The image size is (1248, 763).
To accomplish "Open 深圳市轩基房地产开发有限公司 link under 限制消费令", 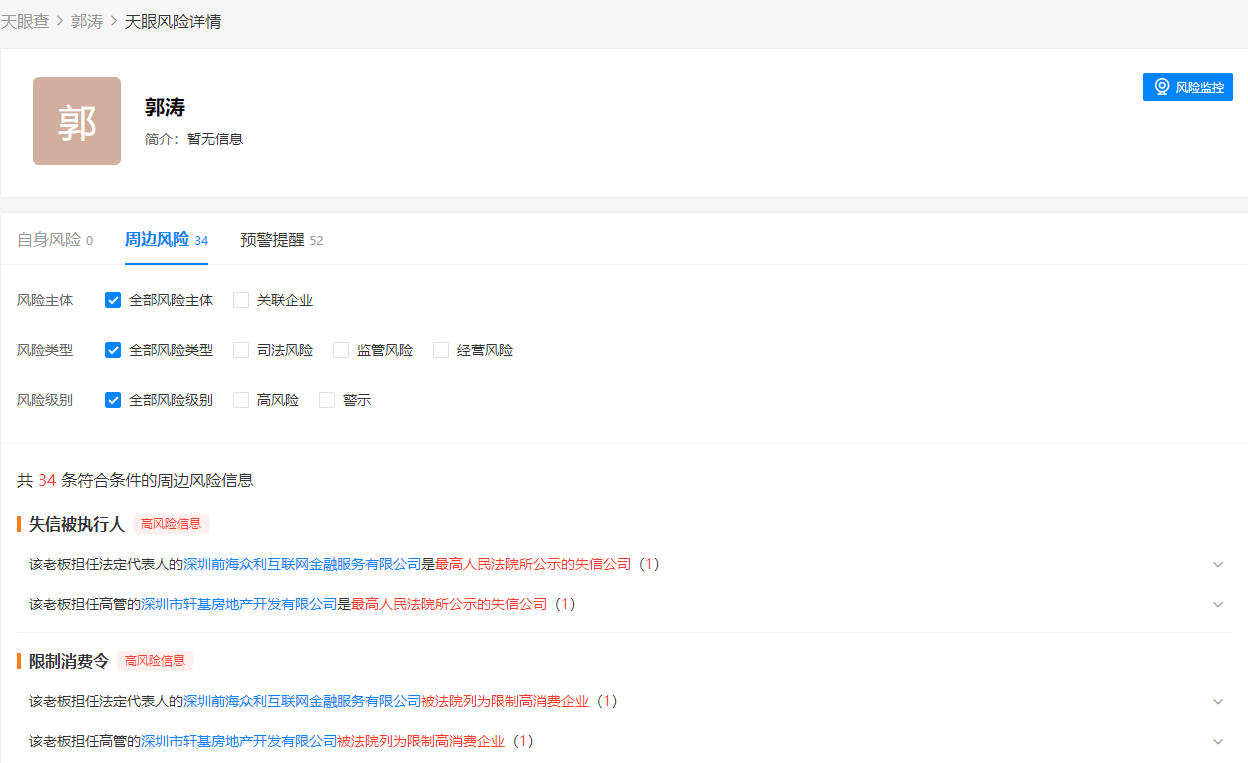I will (239, 741).
